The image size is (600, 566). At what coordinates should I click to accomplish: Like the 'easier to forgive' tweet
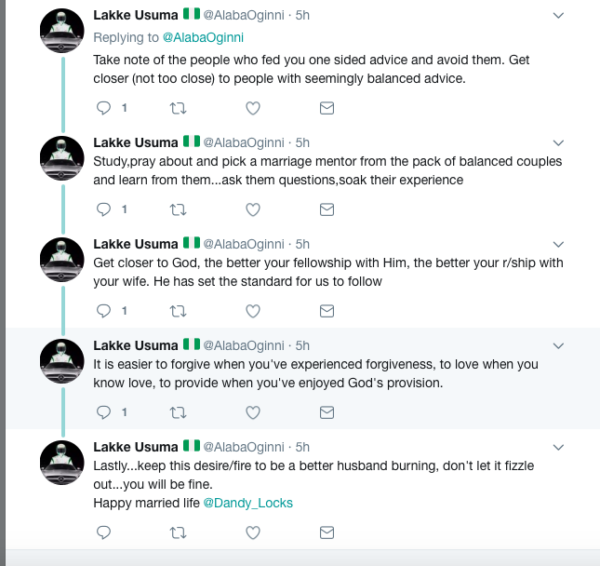tap(253, 413)
